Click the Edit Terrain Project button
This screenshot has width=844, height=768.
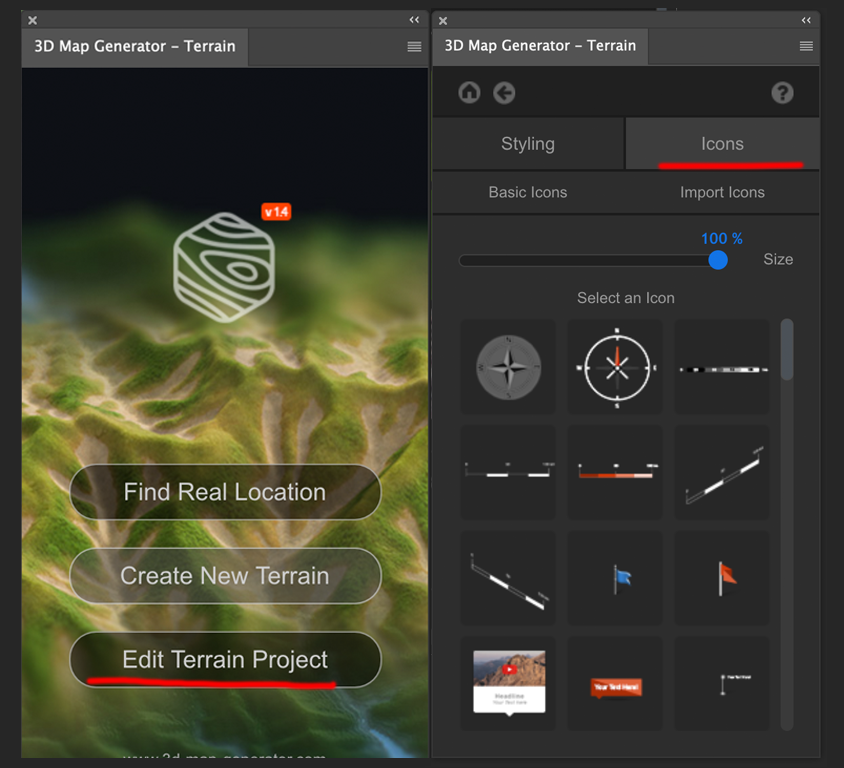click(x=225, y=659)
